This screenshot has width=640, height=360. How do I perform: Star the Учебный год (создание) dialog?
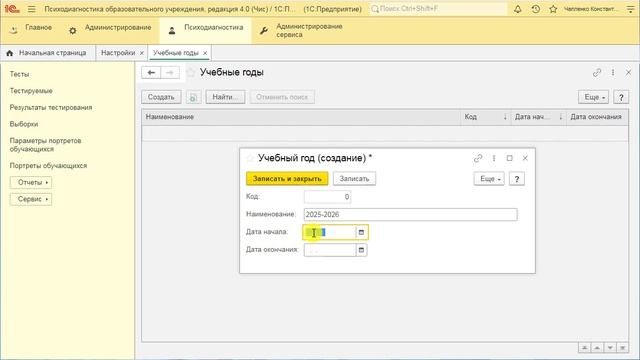click(x=250, y=158)
